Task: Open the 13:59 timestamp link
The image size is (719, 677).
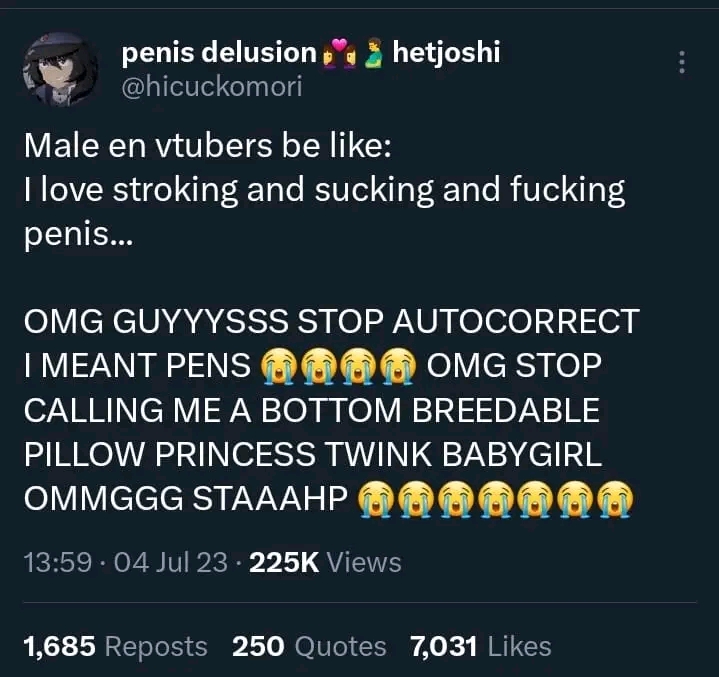Action: point(58,562)
